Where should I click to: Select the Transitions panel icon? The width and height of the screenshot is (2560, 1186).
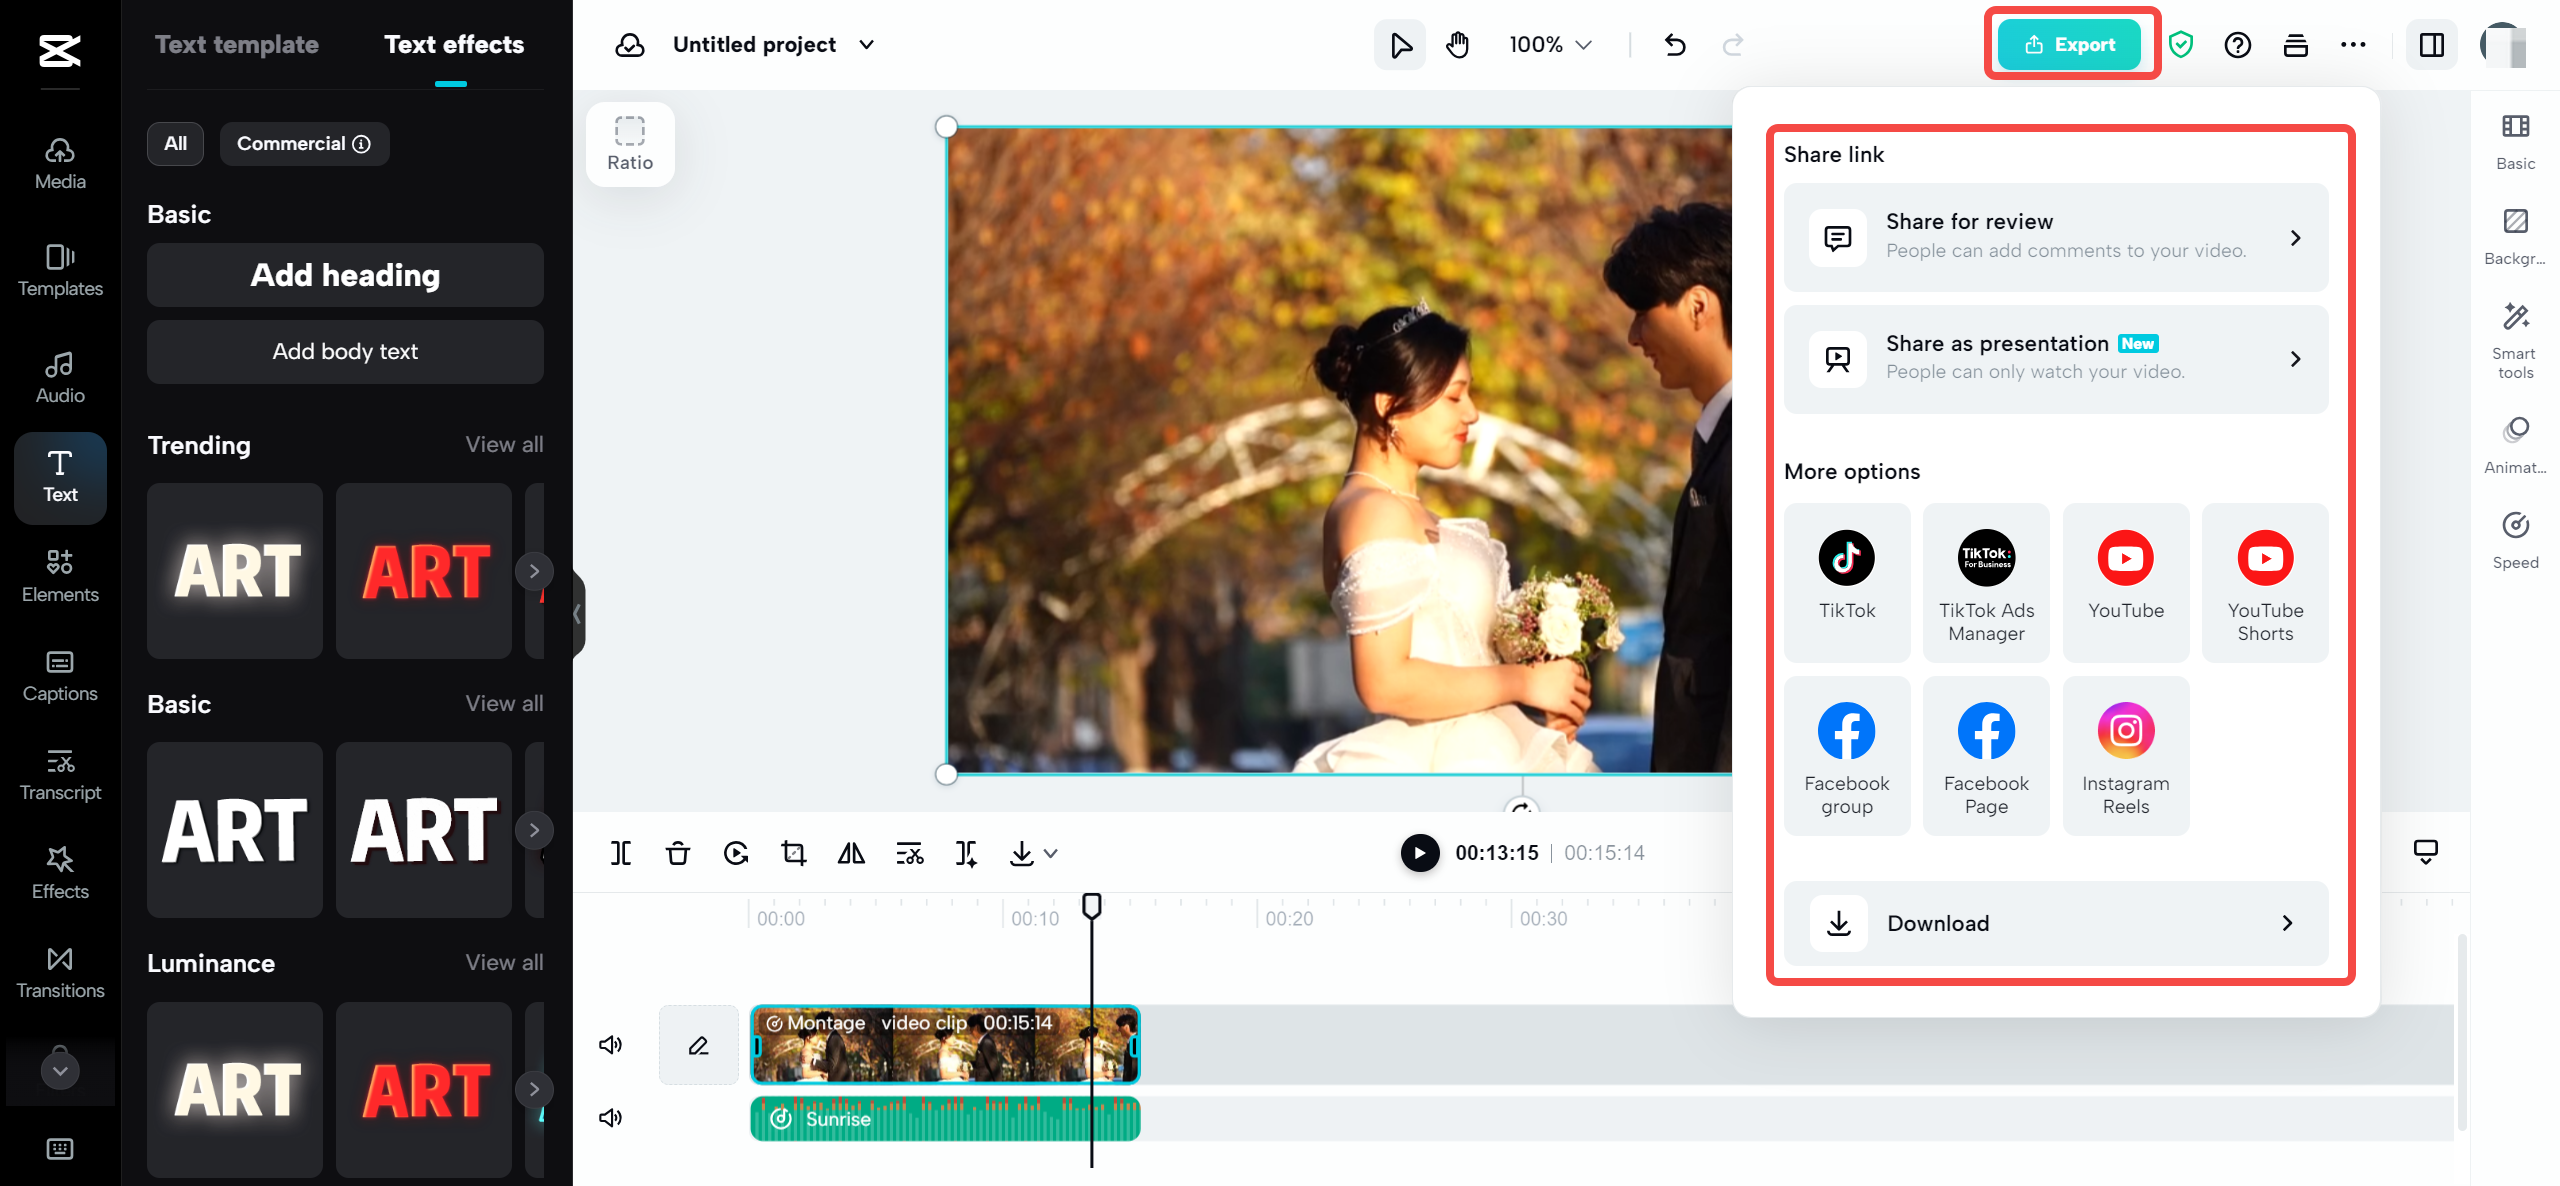coord(57,977)
